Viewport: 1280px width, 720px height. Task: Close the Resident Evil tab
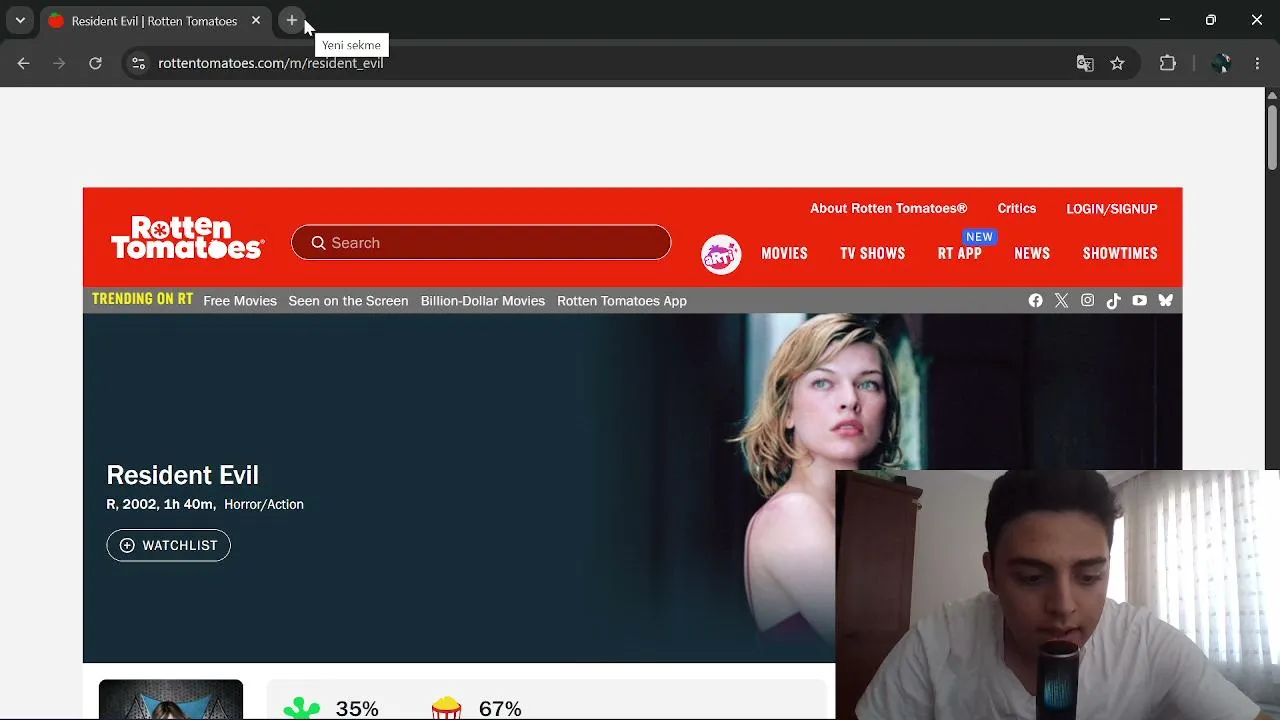point(256,20)
